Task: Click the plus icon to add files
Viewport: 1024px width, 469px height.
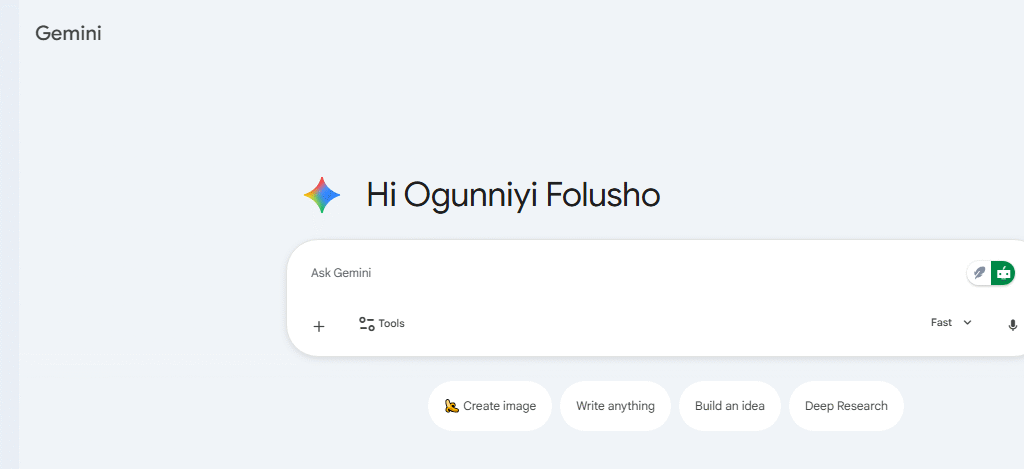Action: coord(319,326)
